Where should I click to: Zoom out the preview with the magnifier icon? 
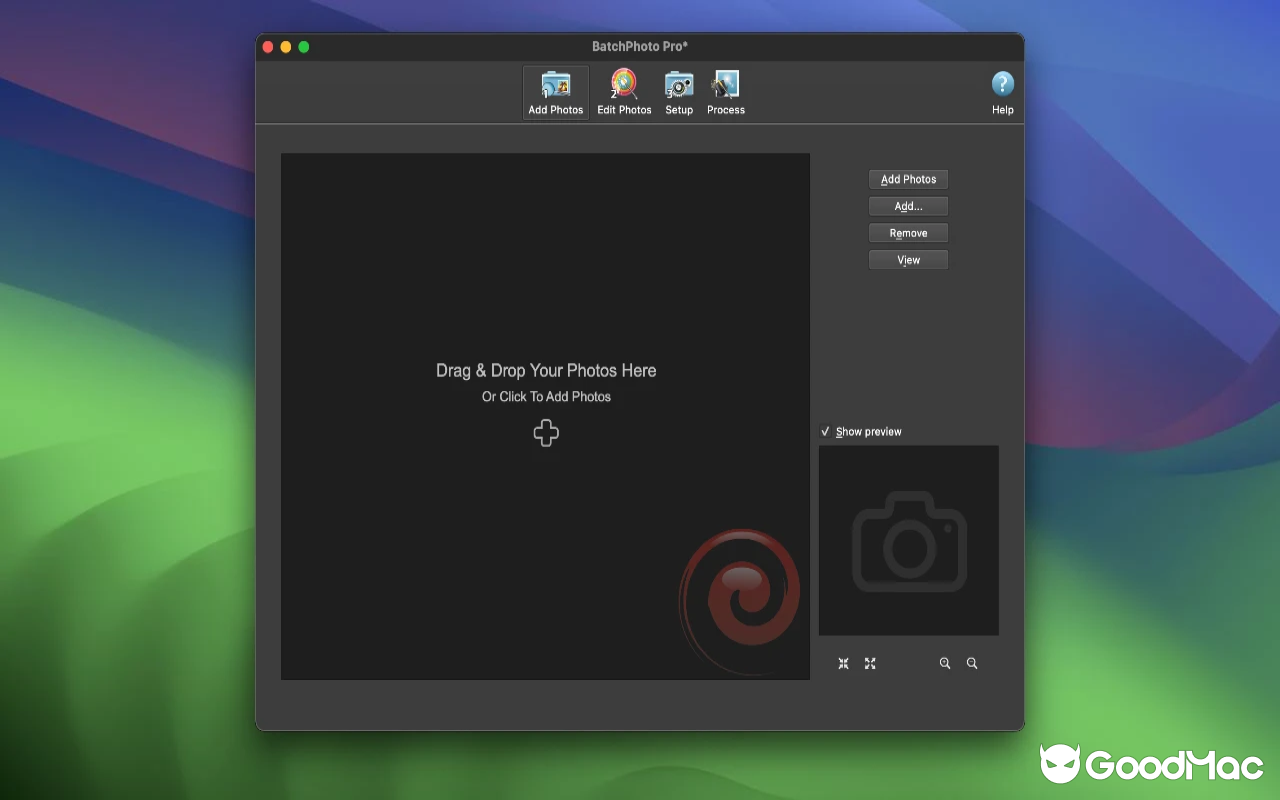pyautogui.click(x=972, y=663)
